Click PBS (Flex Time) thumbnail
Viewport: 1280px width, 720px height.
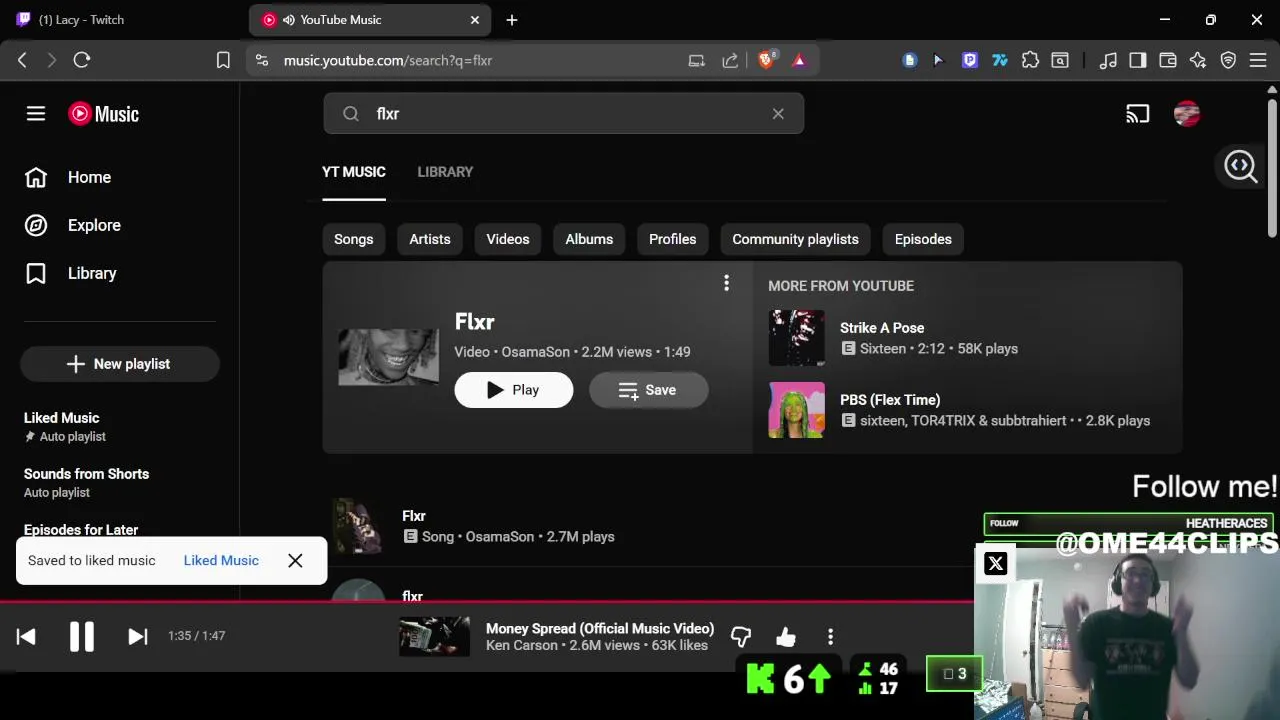pos(797,410)
